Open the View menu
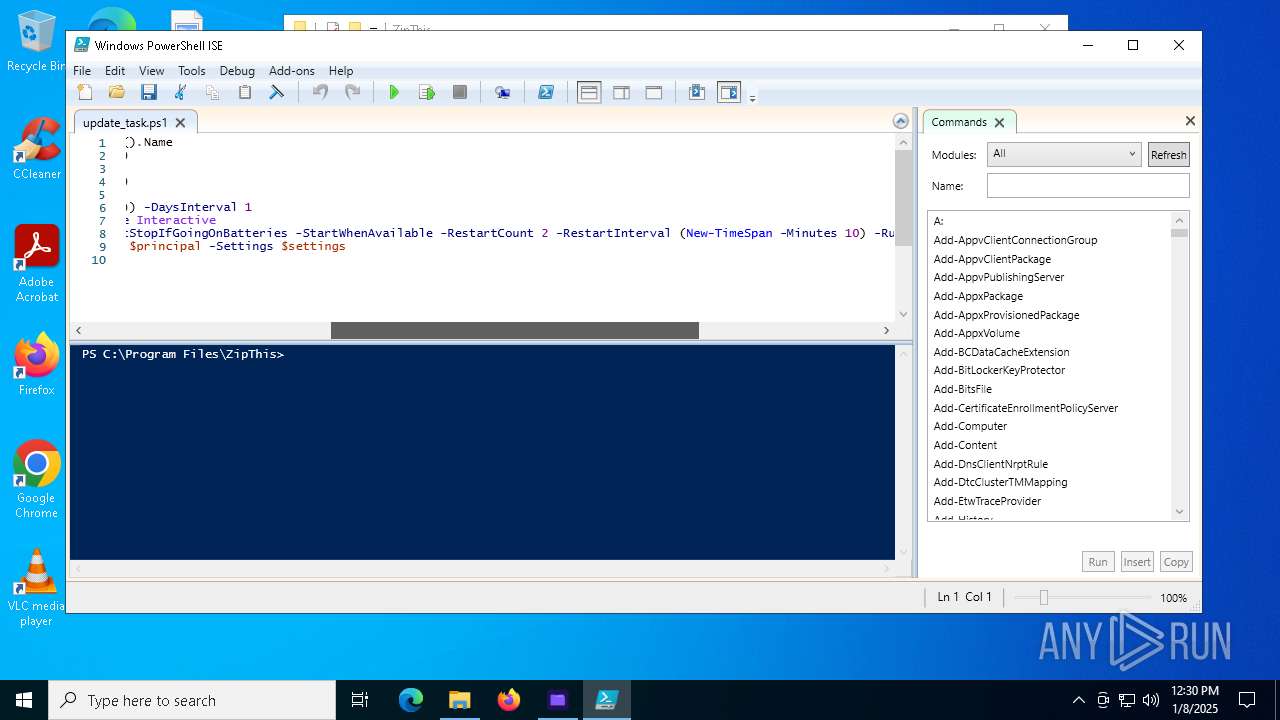The width and height of the screenshot is (1280, 720). point(151,71)
